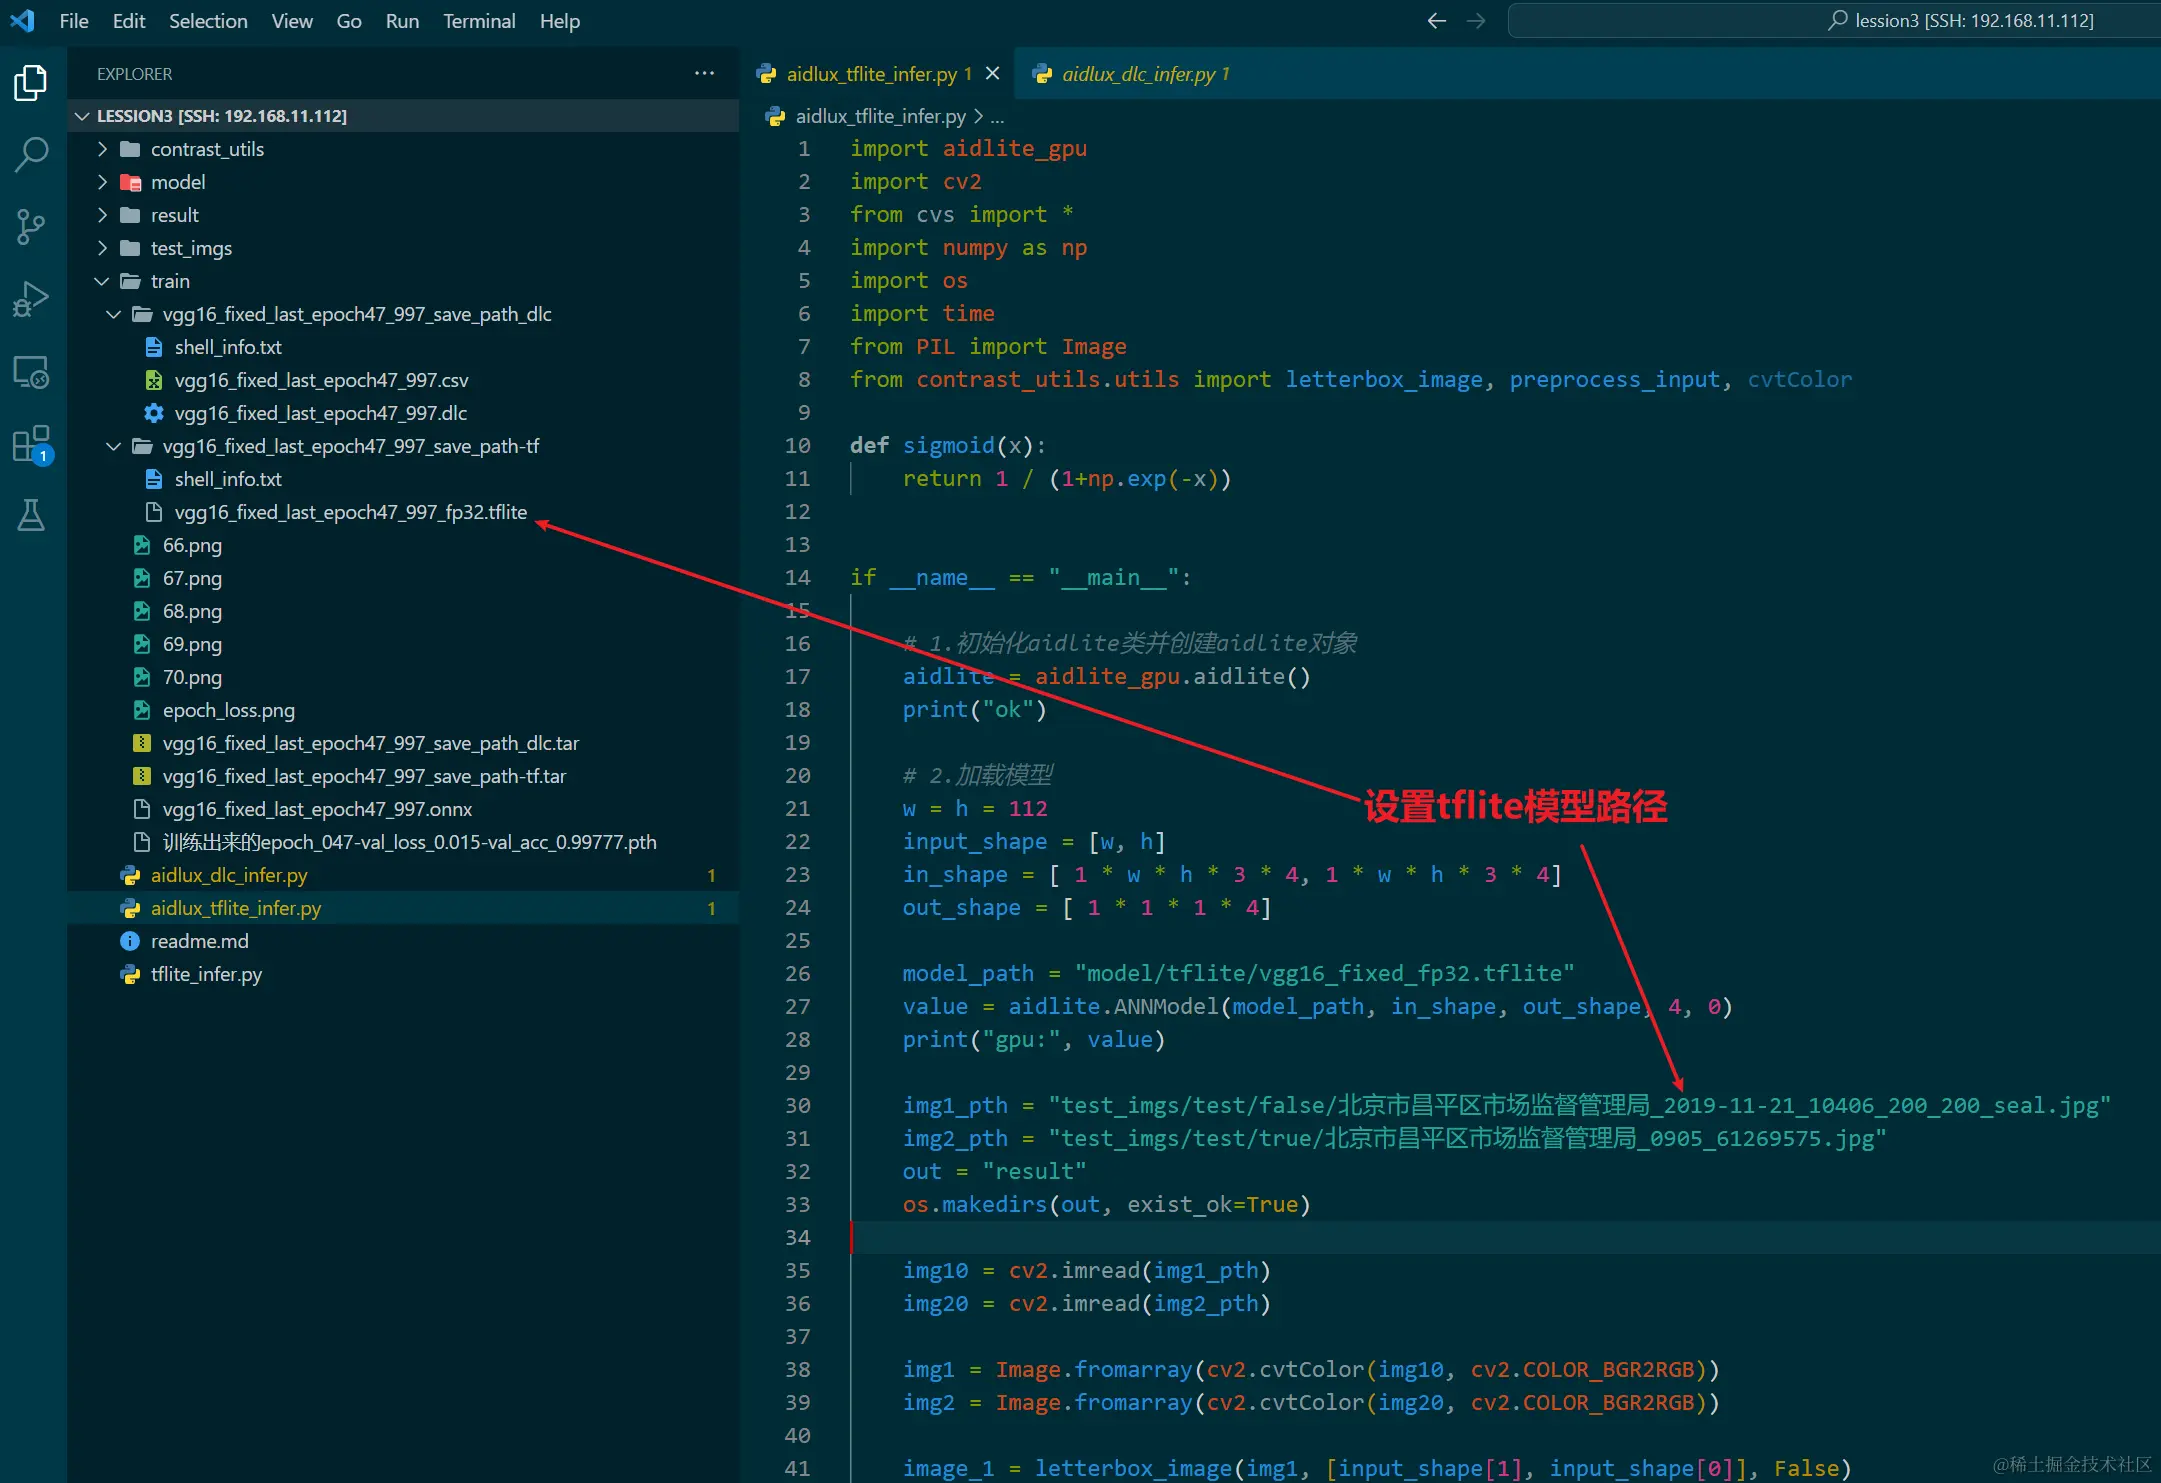Open the Testing flask icon view
Image resolution: width=2161 pixels, height=1483 pixels.
click(31, 515)
